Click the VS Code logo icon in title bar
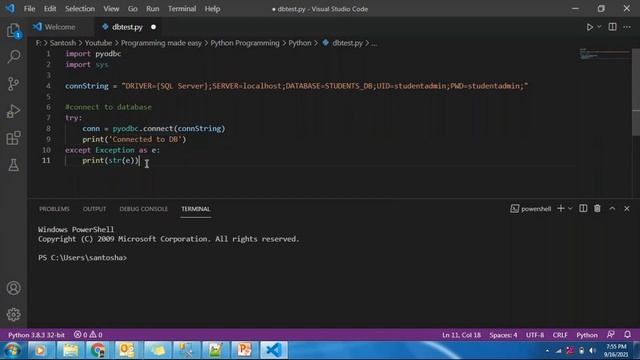Image resolution: width=640 pixels, height=360 pixels. coord(10,8)
